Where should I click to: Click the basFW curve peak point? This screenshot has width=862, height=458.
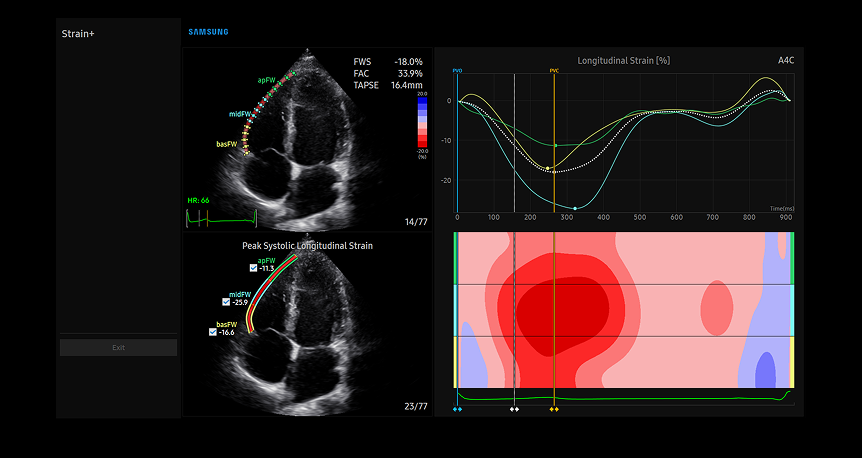(x=548, y=168)
